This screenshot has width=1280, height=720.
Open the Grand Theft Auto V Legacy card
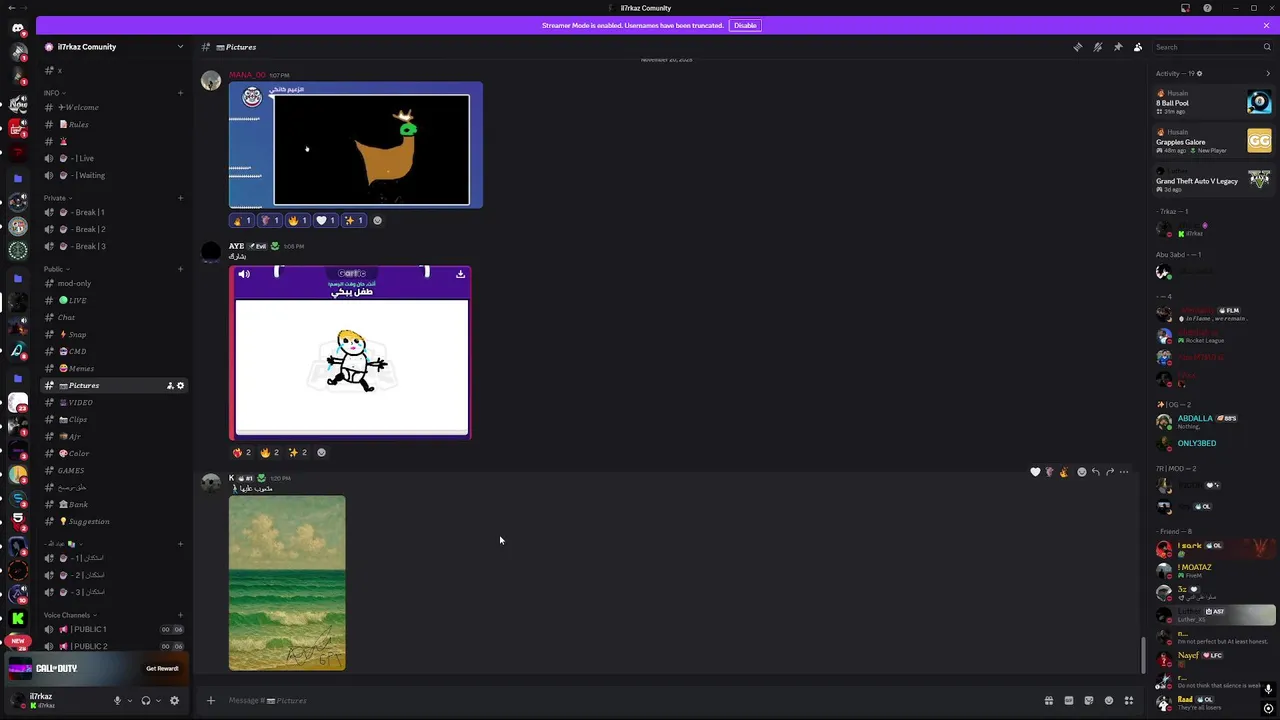point(1213,180)
